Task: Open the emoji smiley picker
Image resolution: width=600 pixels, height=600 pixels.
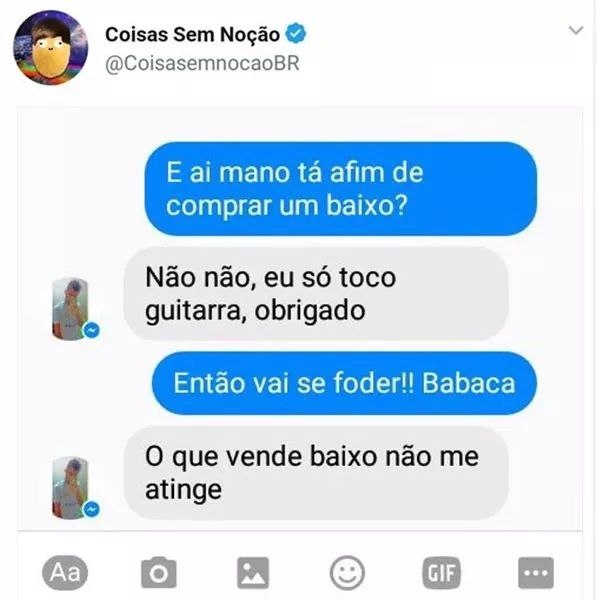Action: click(x=347, y=573)
